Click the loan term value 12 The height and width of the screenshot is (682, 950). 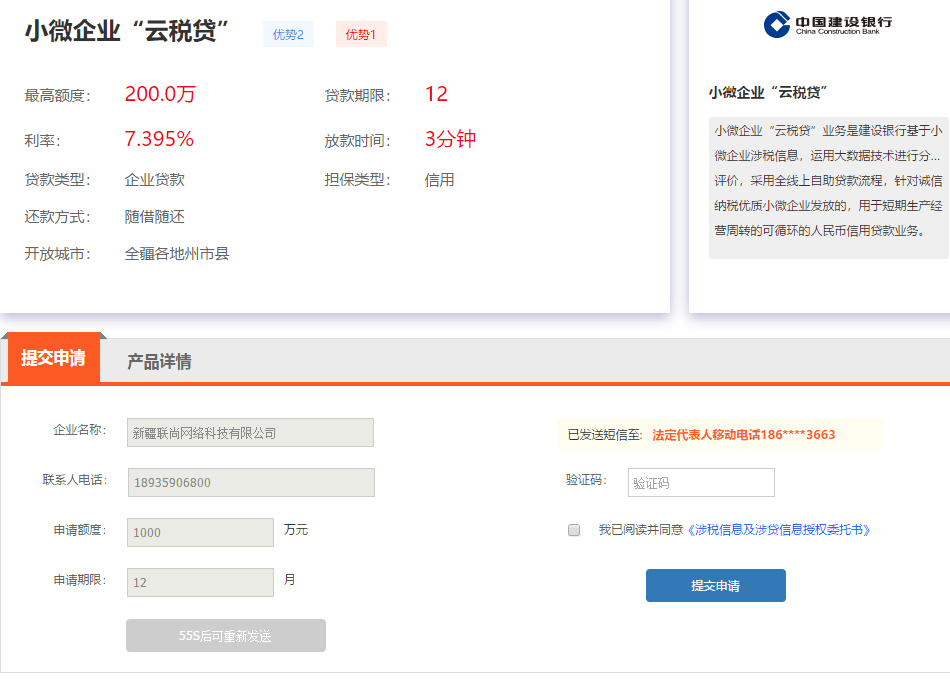coord(436,94)
